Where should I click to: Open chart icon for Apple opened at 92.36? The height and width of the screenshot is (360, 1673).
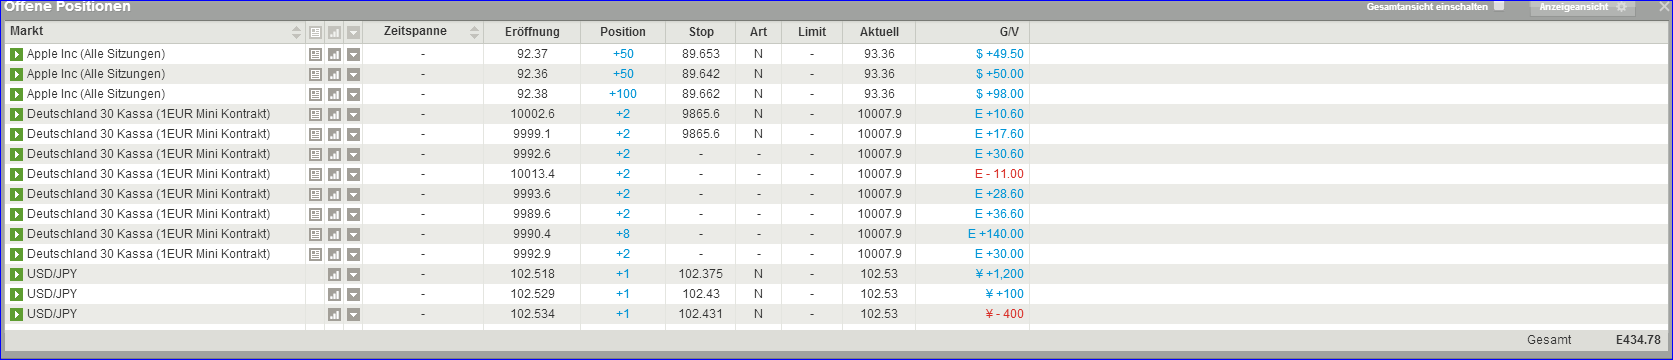click(x=334, y=74)
